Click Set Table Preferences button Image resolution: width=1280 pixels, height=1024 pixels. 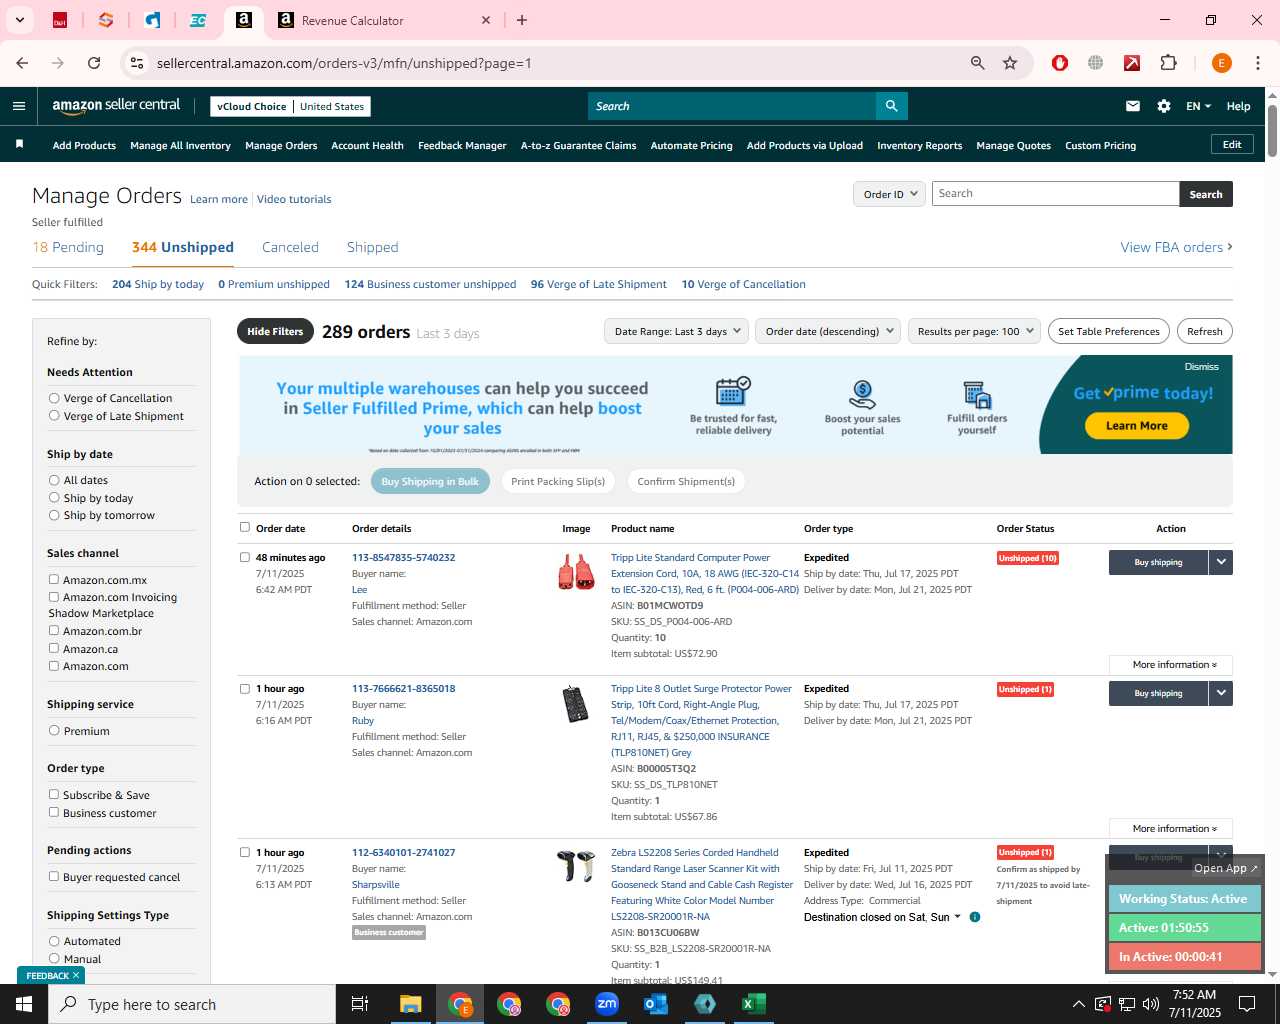click(x=1108, y=331)
